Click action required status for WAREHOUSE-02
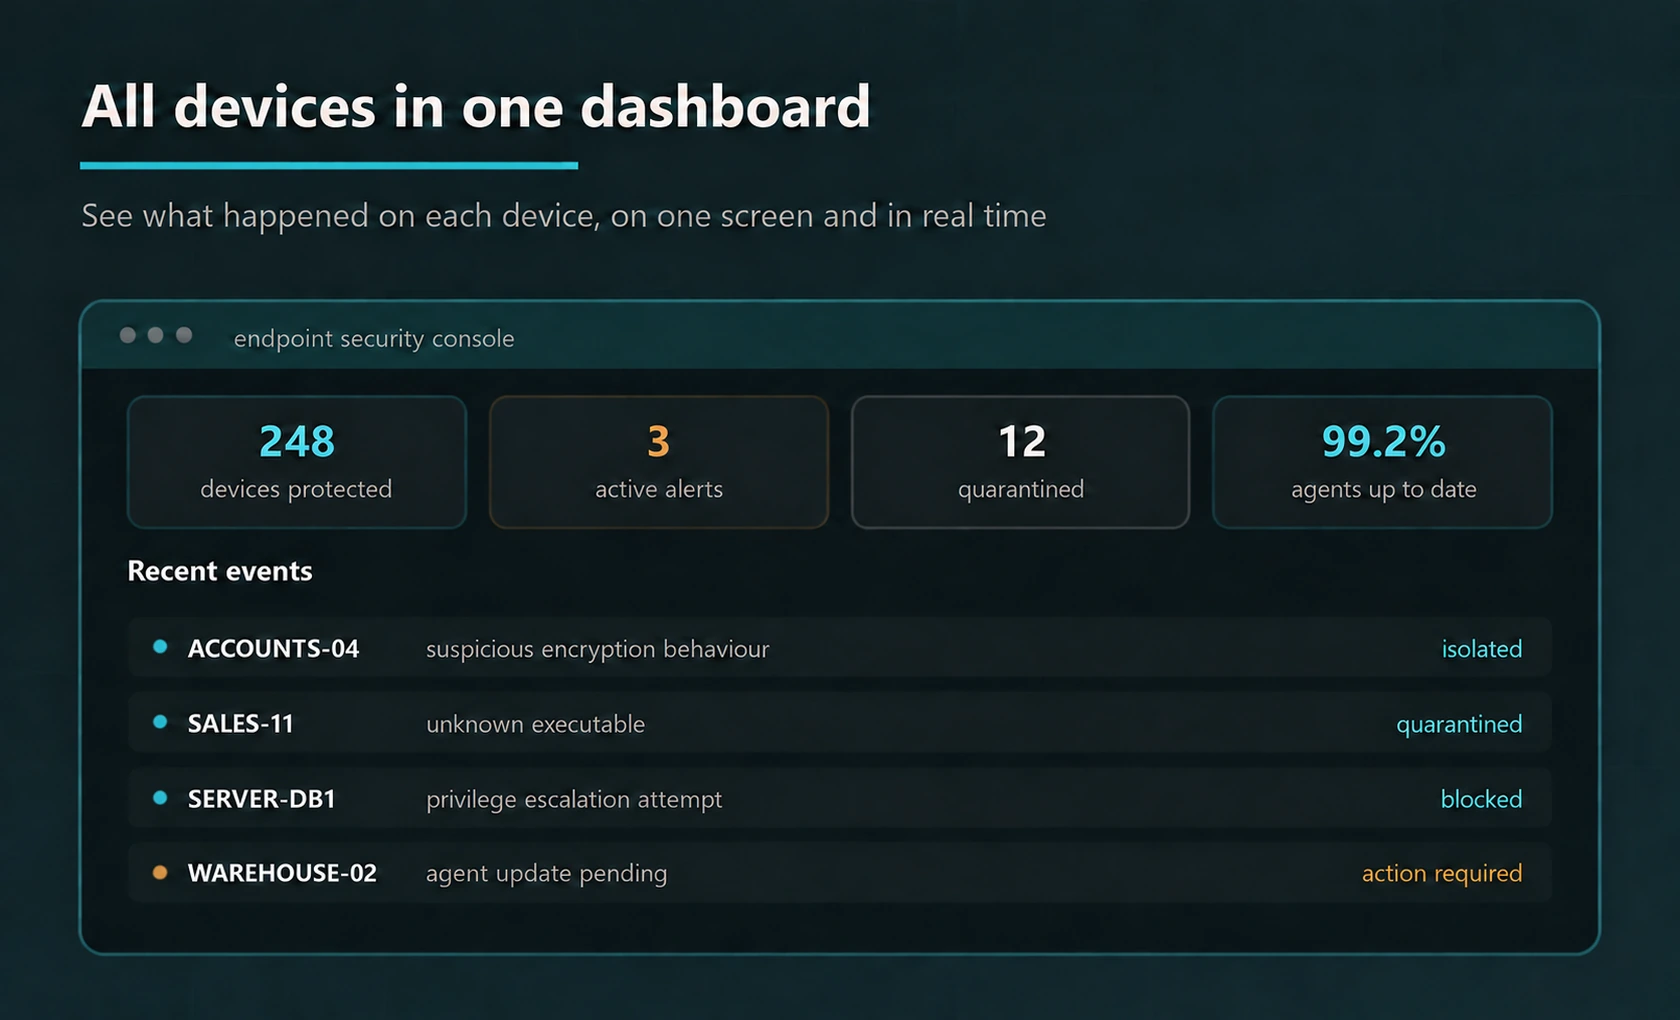This screenshot has width=1680, height=1020. tap(1442, 873)
